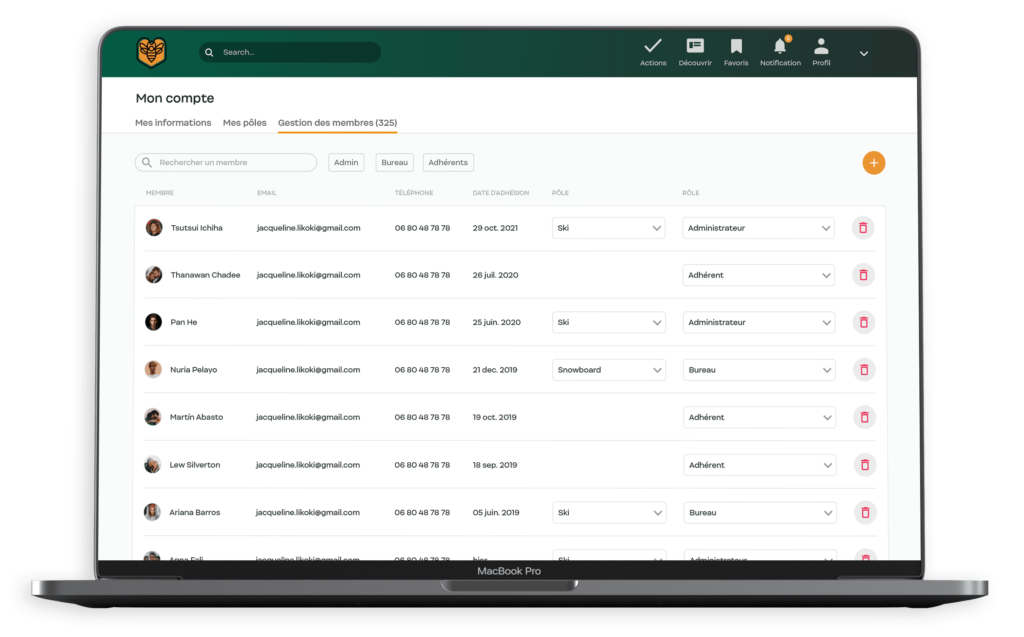Switch to the Mes informations tab
This screenshot has width=1024, height=637.
coord(173,123)
